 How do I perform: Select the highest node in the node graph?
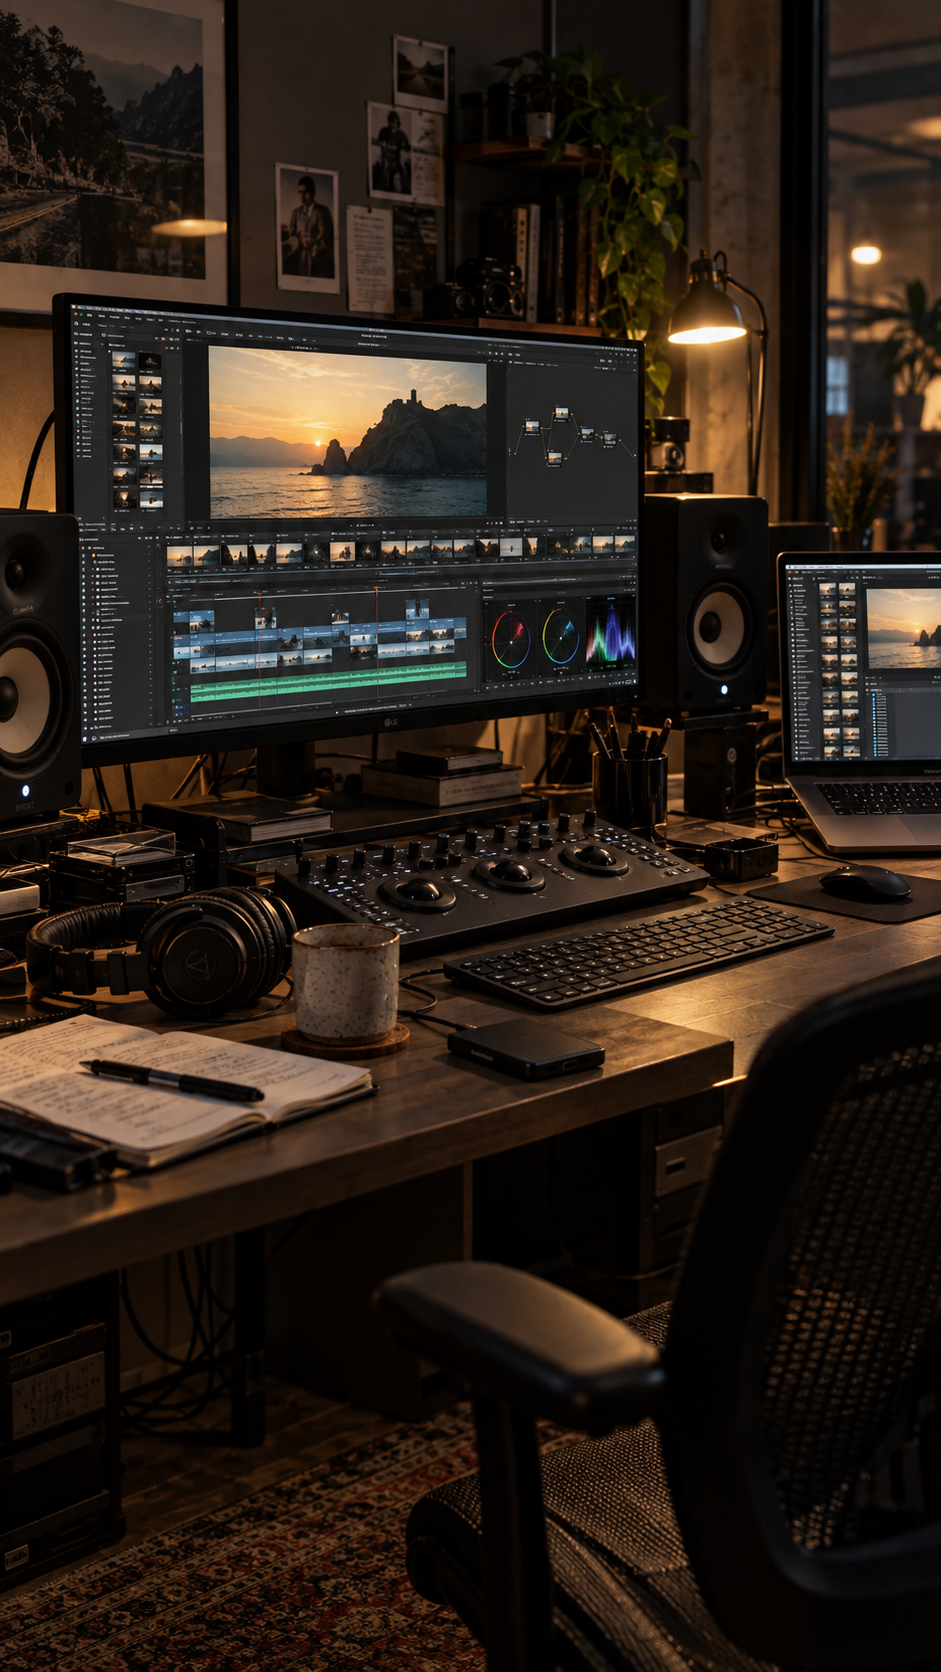(x=561, y=412)
